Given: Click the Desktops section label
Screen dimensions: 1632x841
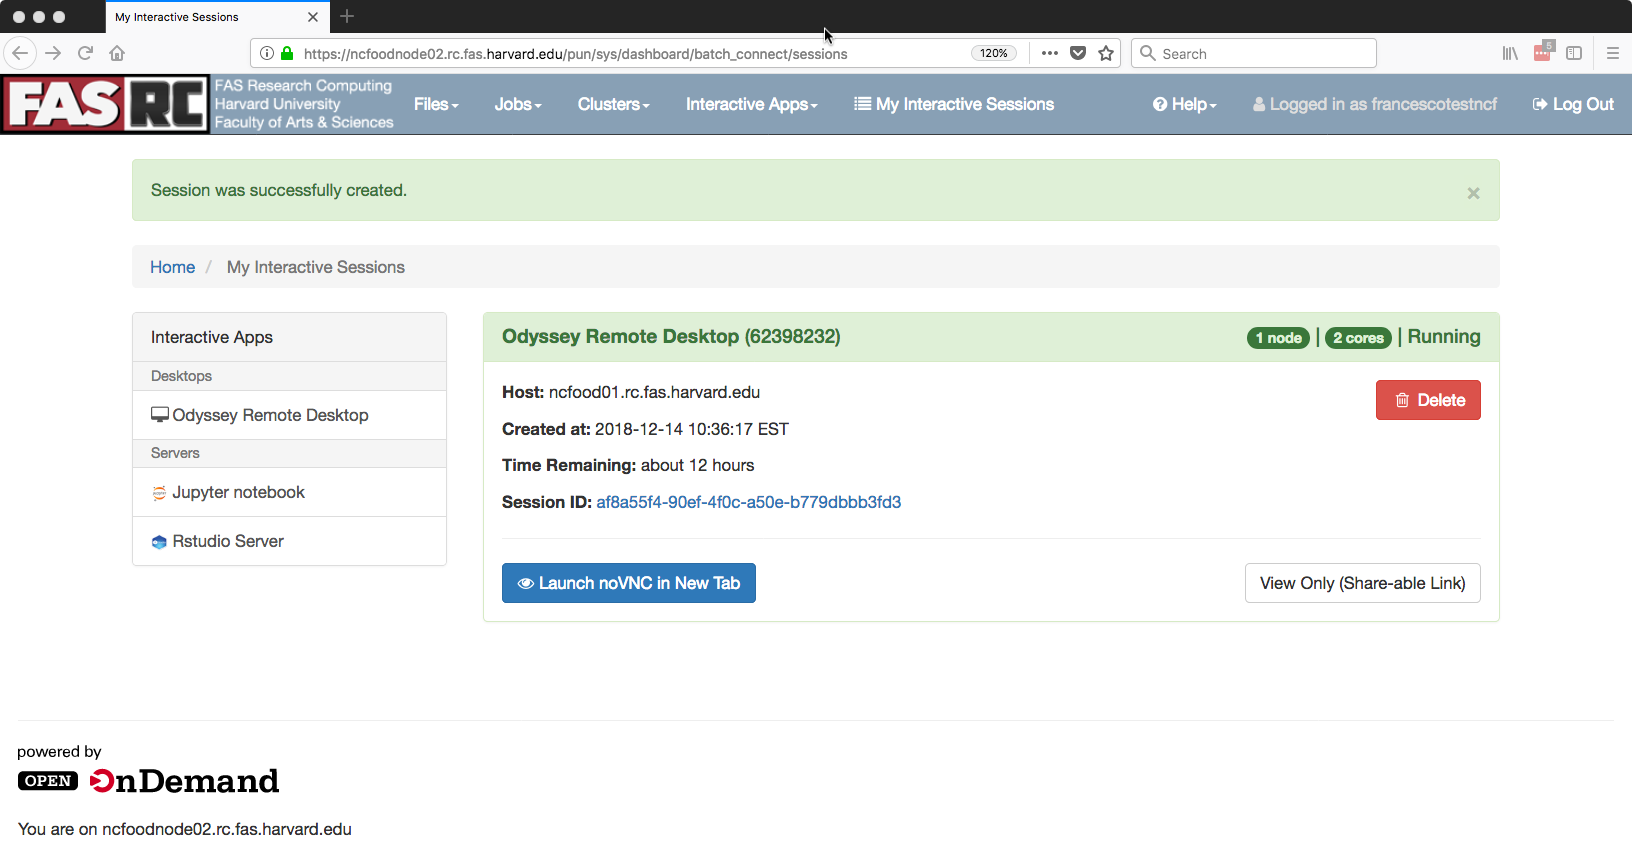Looking at the screenshot, I should coord(181,376).
